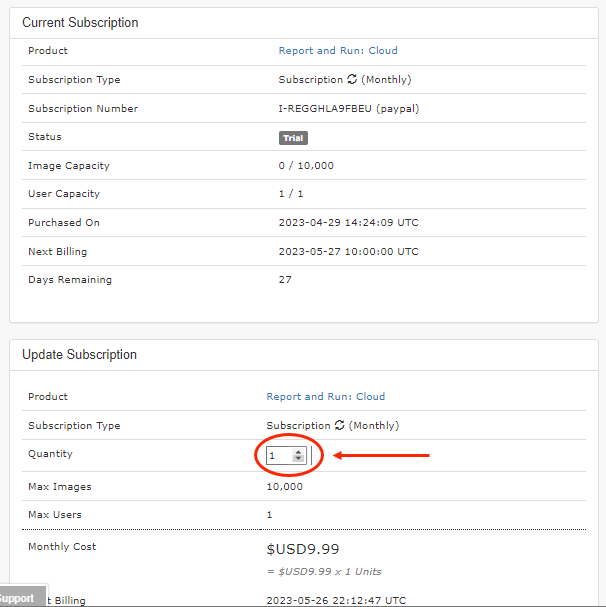Screen dimensions: 606x607
Task: Open Report and Run: Cloud link in Update Subscription
Action: tap(325, 397)
